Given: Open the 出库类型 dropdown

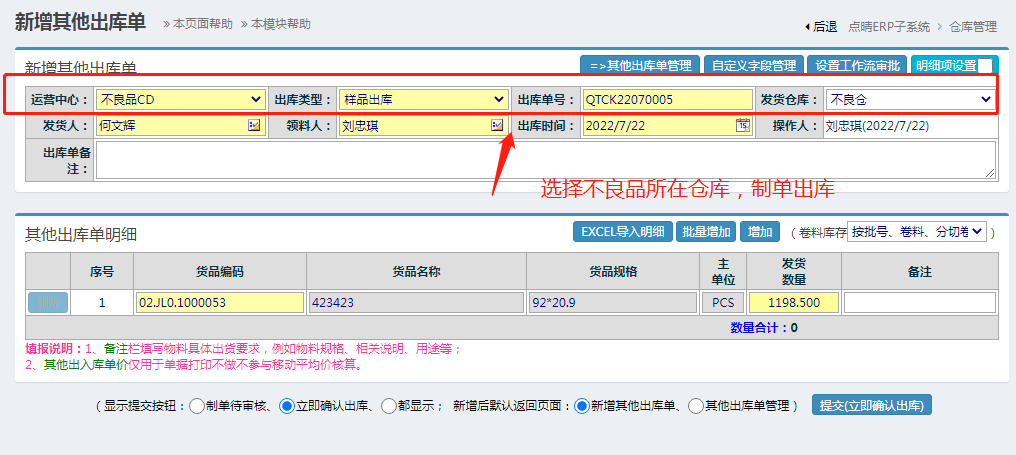Looking at the screenshot, I should click(x=423, y=99).
